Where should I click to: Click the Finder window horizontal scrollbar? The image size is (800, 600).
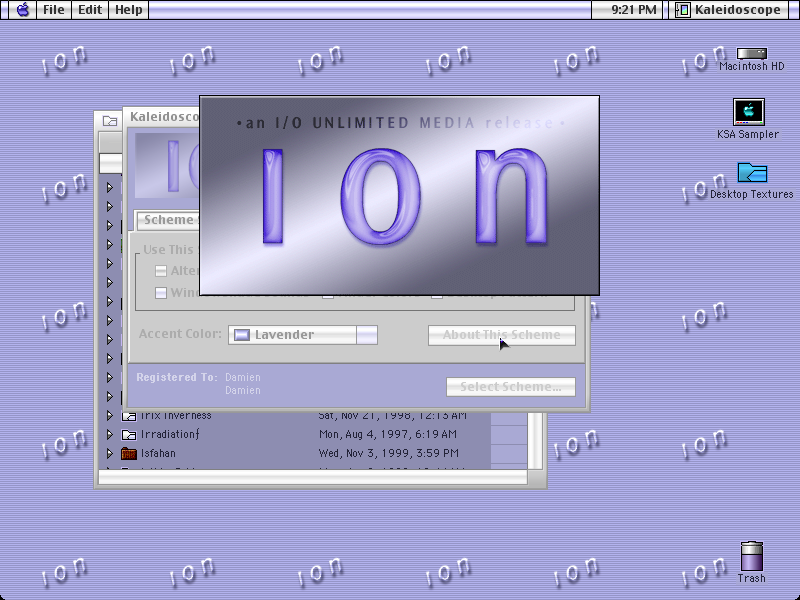click(313, 477)
